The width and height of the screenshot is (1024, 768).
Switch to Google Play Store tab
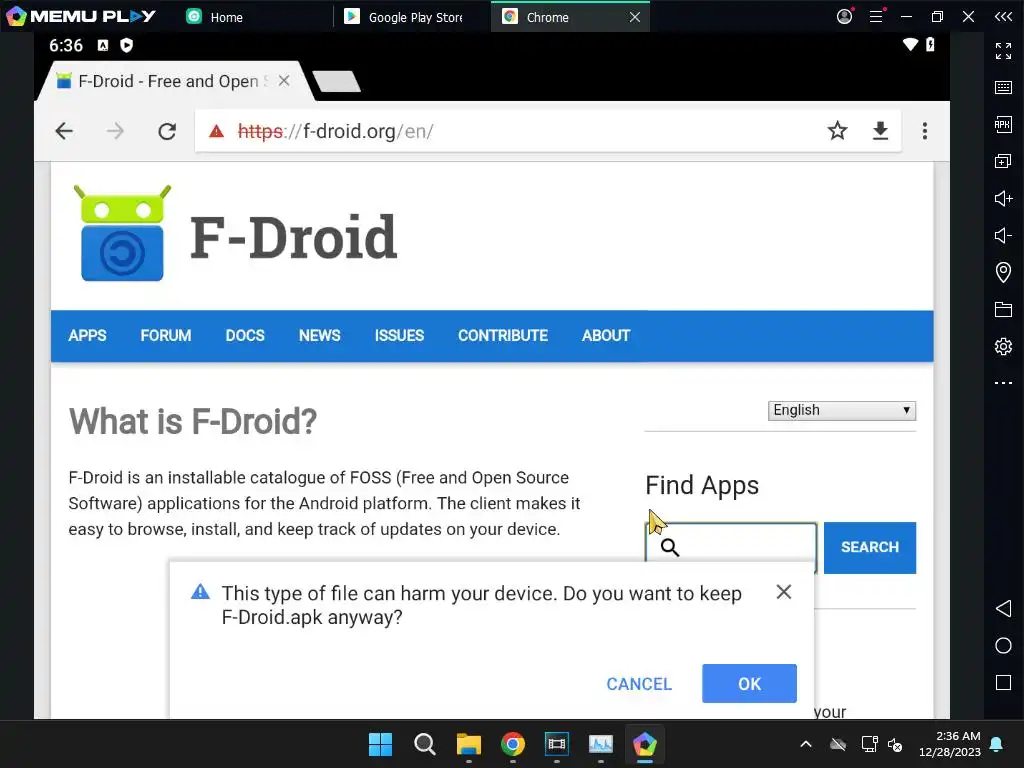[404, 17]
